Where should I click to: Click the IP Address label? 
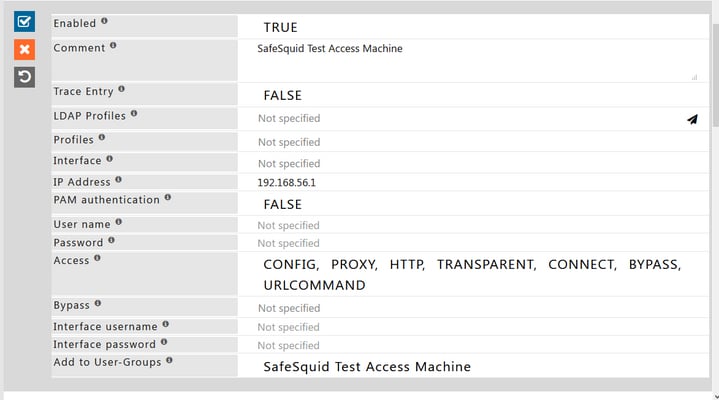coord(82,182)
